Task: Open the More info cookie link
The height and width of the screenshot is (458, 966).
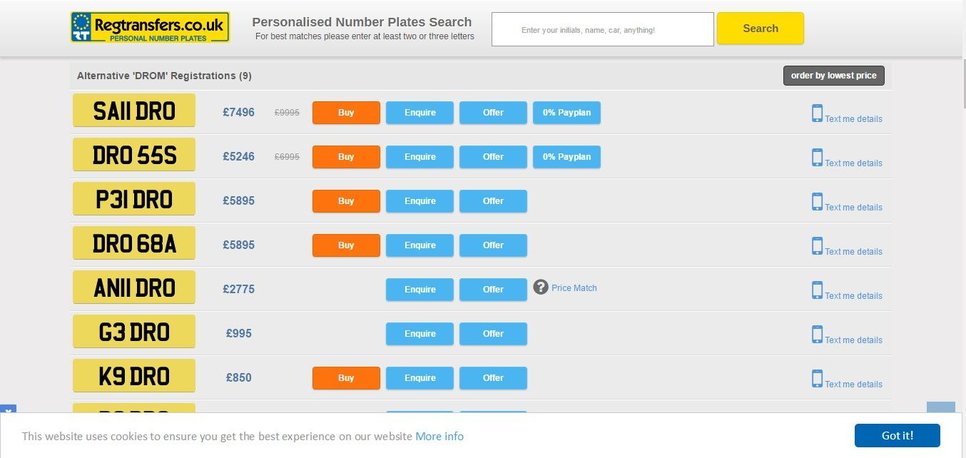Action: (x=439, y=436)
